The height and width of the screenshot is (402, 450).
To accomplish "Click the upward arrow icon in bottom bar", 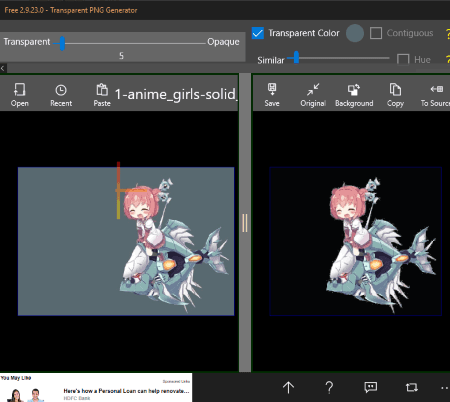I will click(288, 387).
